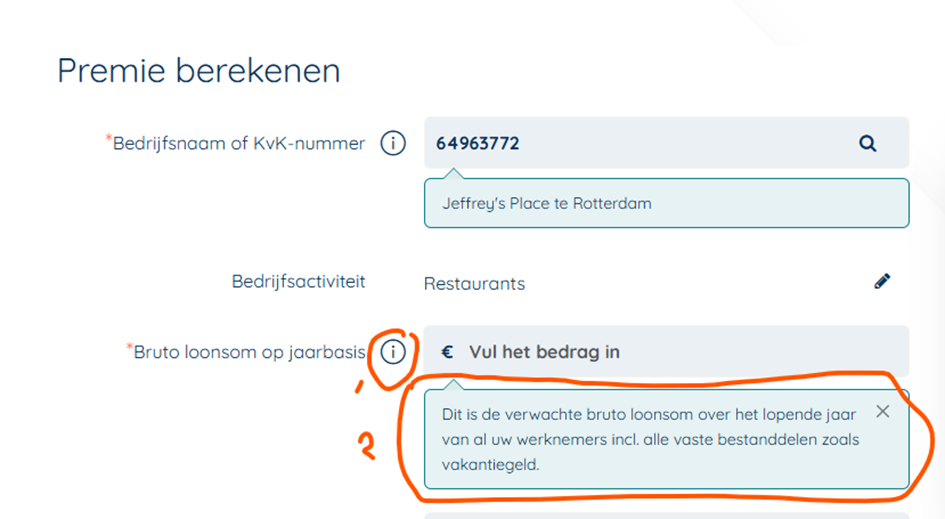Click the pencil icon to edit Bedrijfsactiviteit

(882, 282)
